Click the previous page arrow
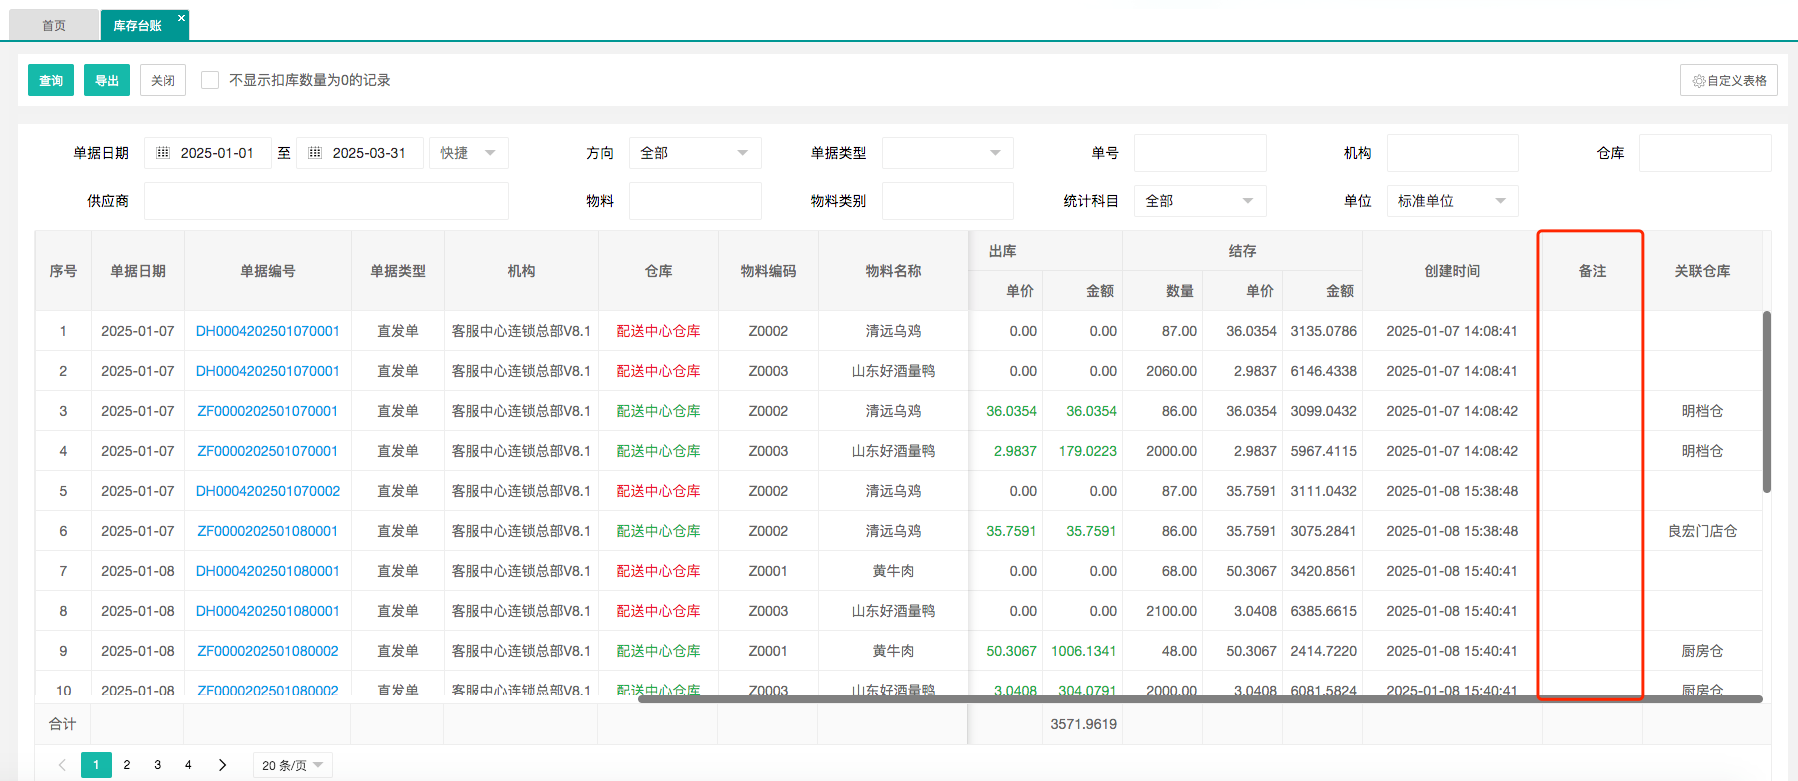The width and height of the screenshot is (1798, 781). [x=62, y=765]
